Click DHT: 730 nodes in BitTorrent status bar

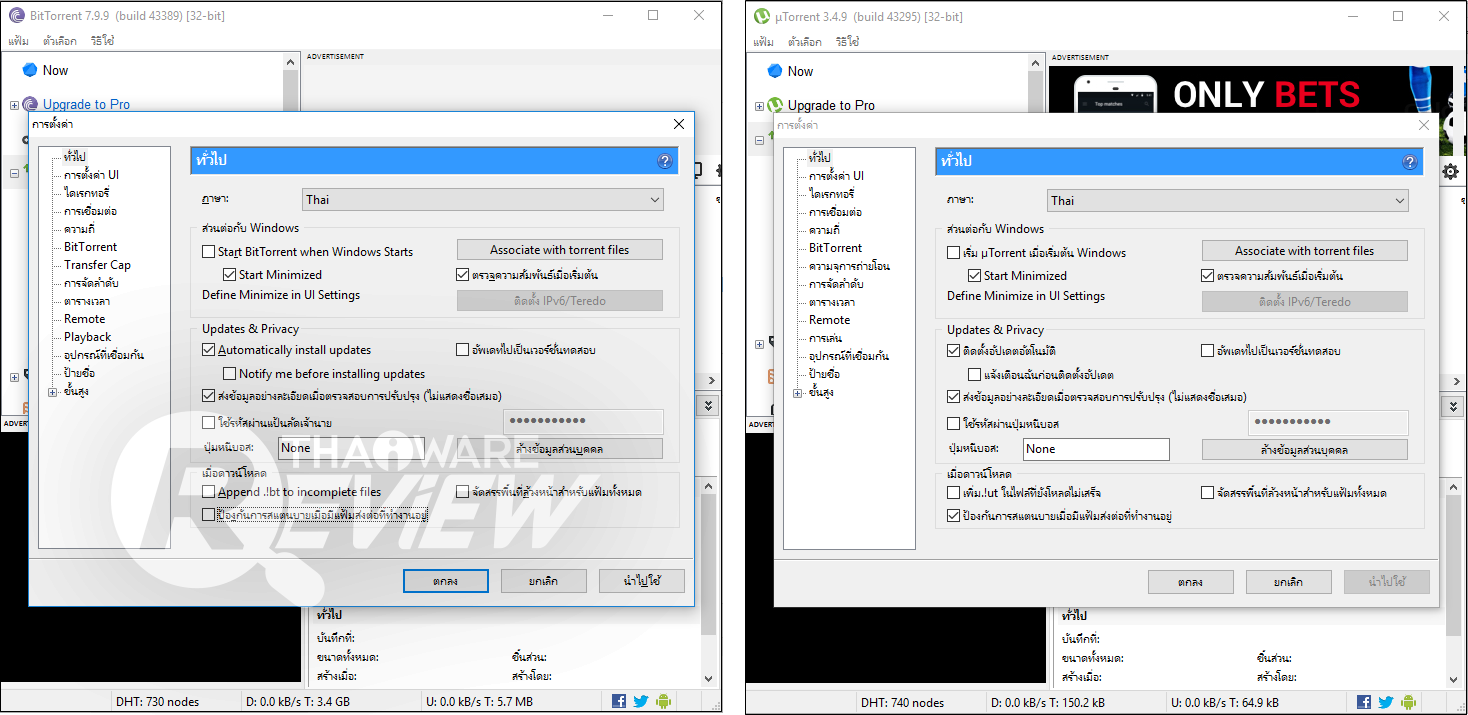158,702
